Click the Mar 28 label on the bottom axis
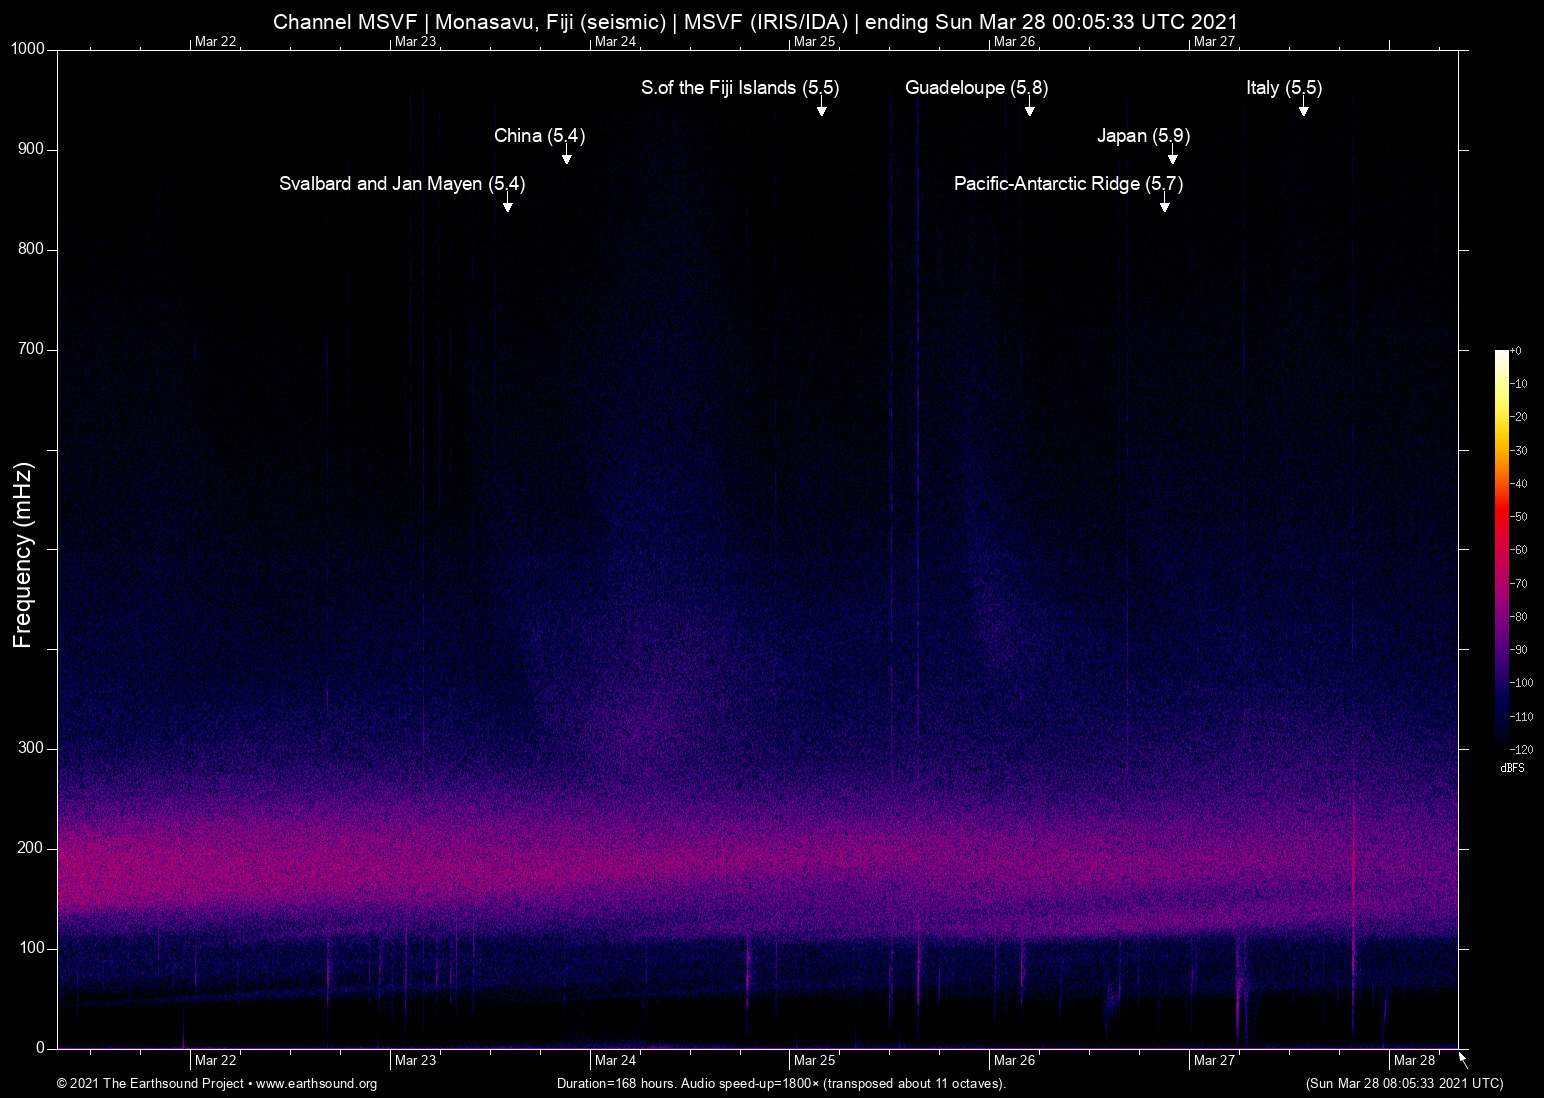 click(1414, 1060)
